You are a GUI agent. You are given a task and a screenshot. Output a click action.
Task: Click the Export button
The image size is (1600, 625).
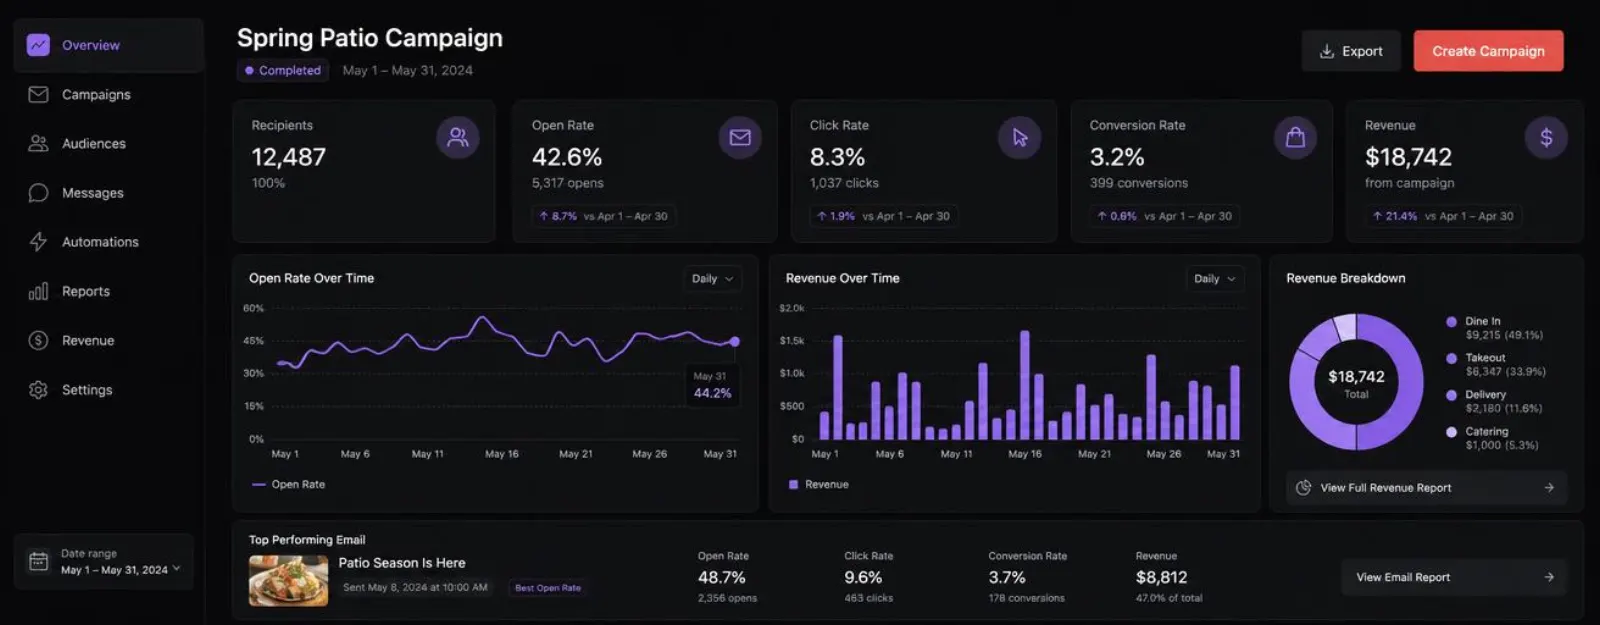click(x=1351, y=51)
